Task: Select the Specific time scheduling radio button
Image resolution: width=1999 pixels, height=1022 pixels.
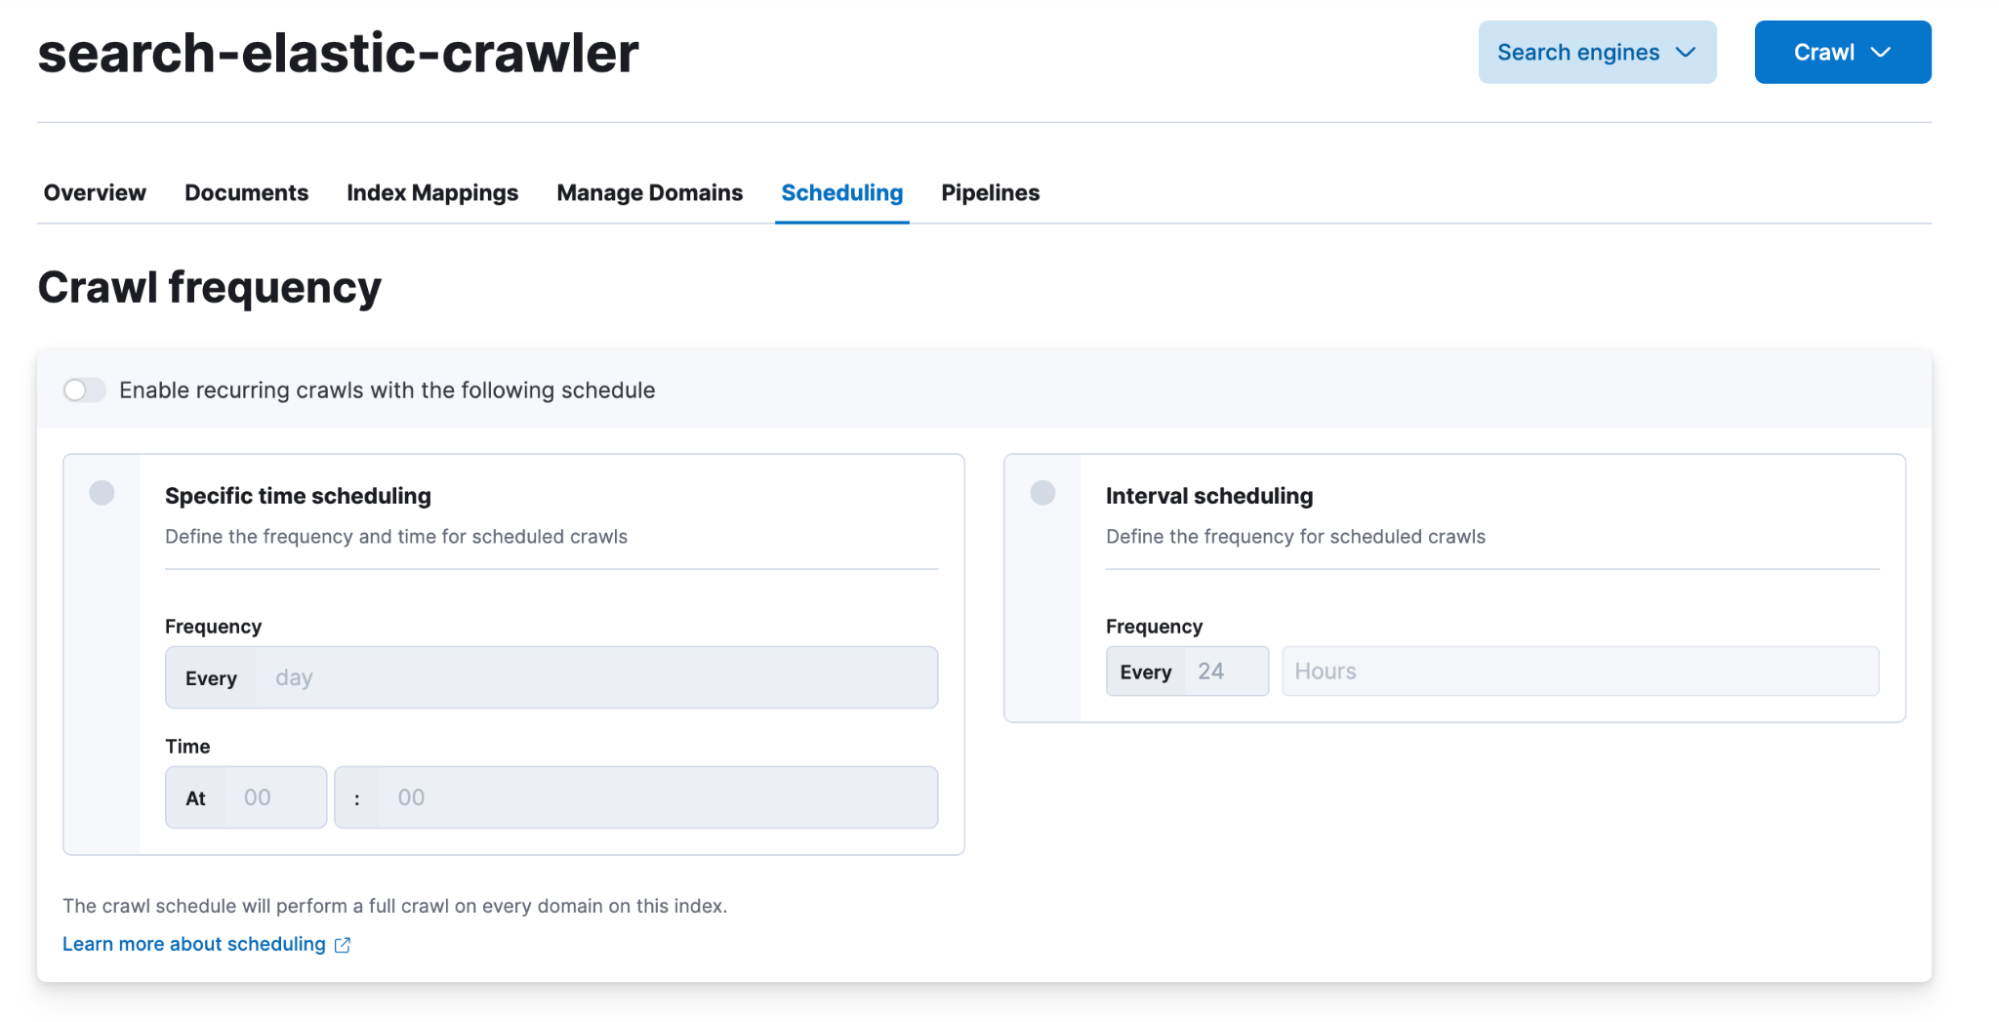Action: [102, 493]
